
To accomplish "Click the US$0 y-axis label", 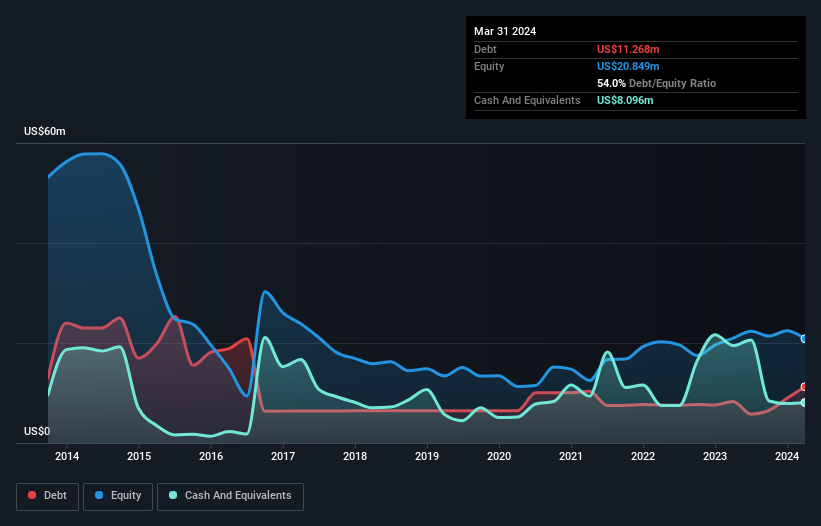I will point(37,431).
